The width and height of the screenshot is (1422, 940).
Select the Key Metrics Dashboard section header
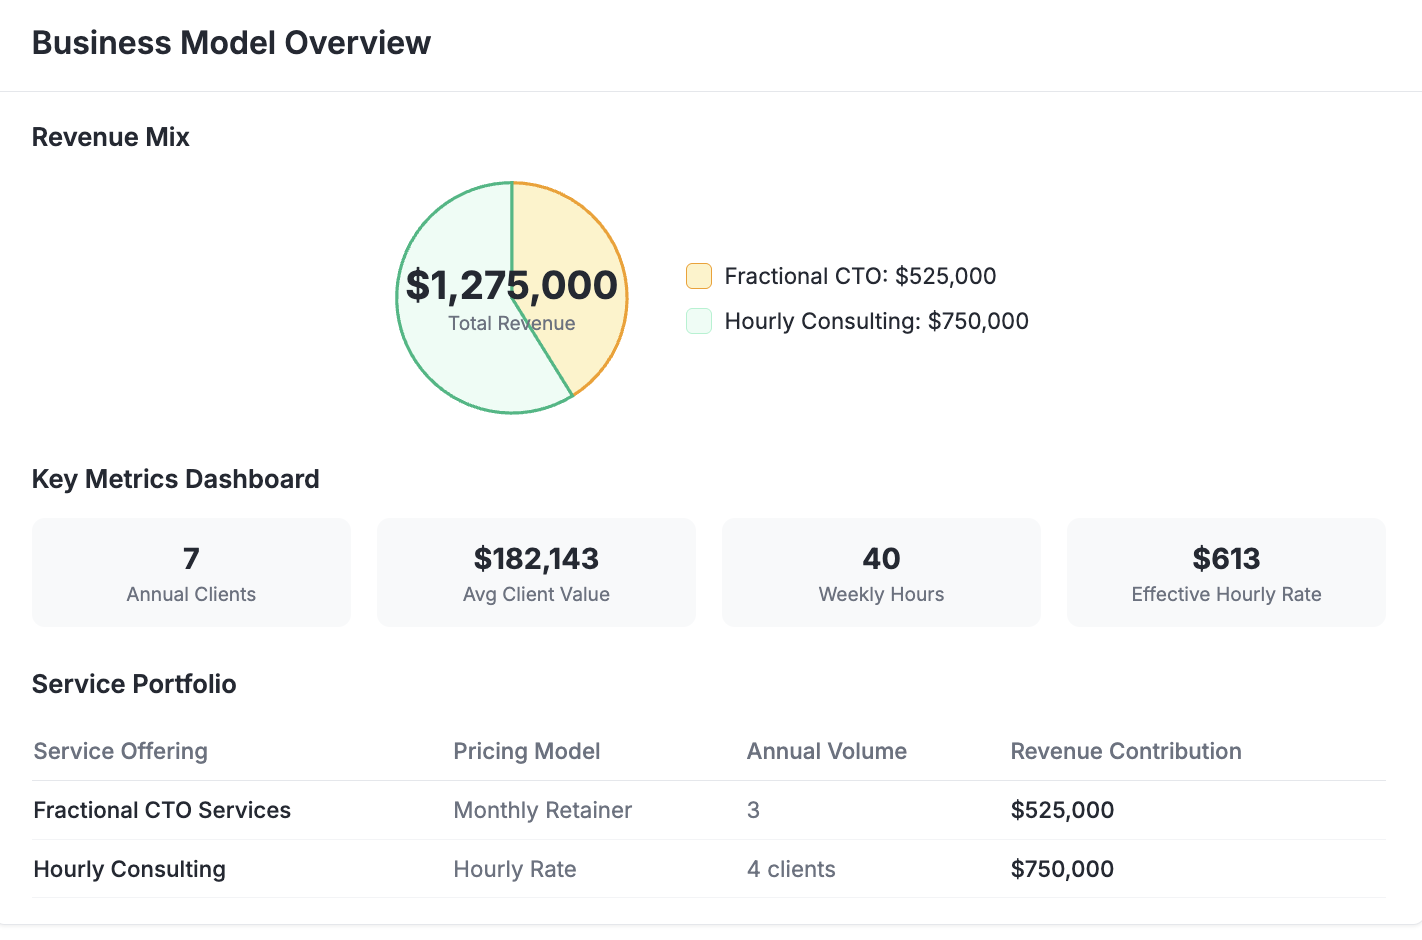tap(175, 479)
